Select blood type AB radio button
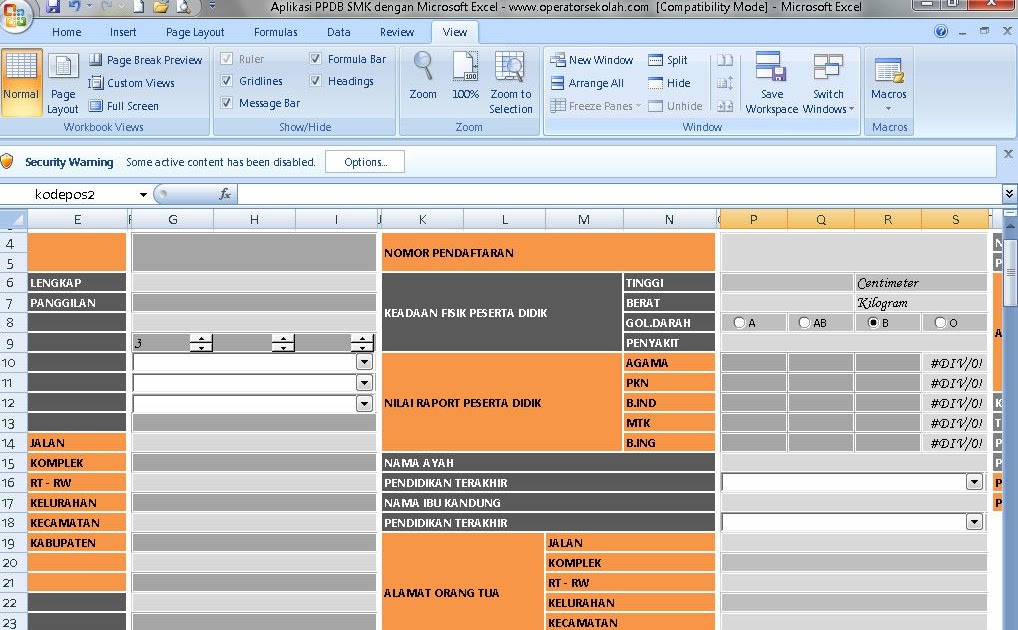This screenshot has width=1018, height=630. [804, 322]
